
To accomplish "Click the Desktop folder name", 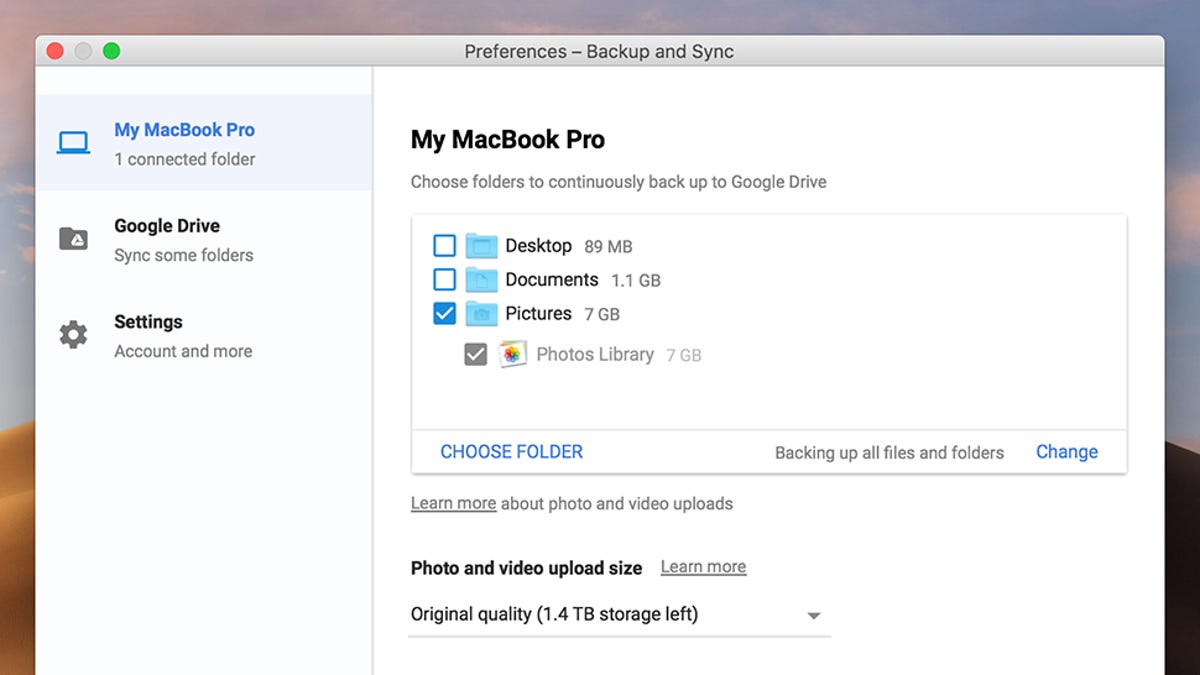I will [538, 245].
